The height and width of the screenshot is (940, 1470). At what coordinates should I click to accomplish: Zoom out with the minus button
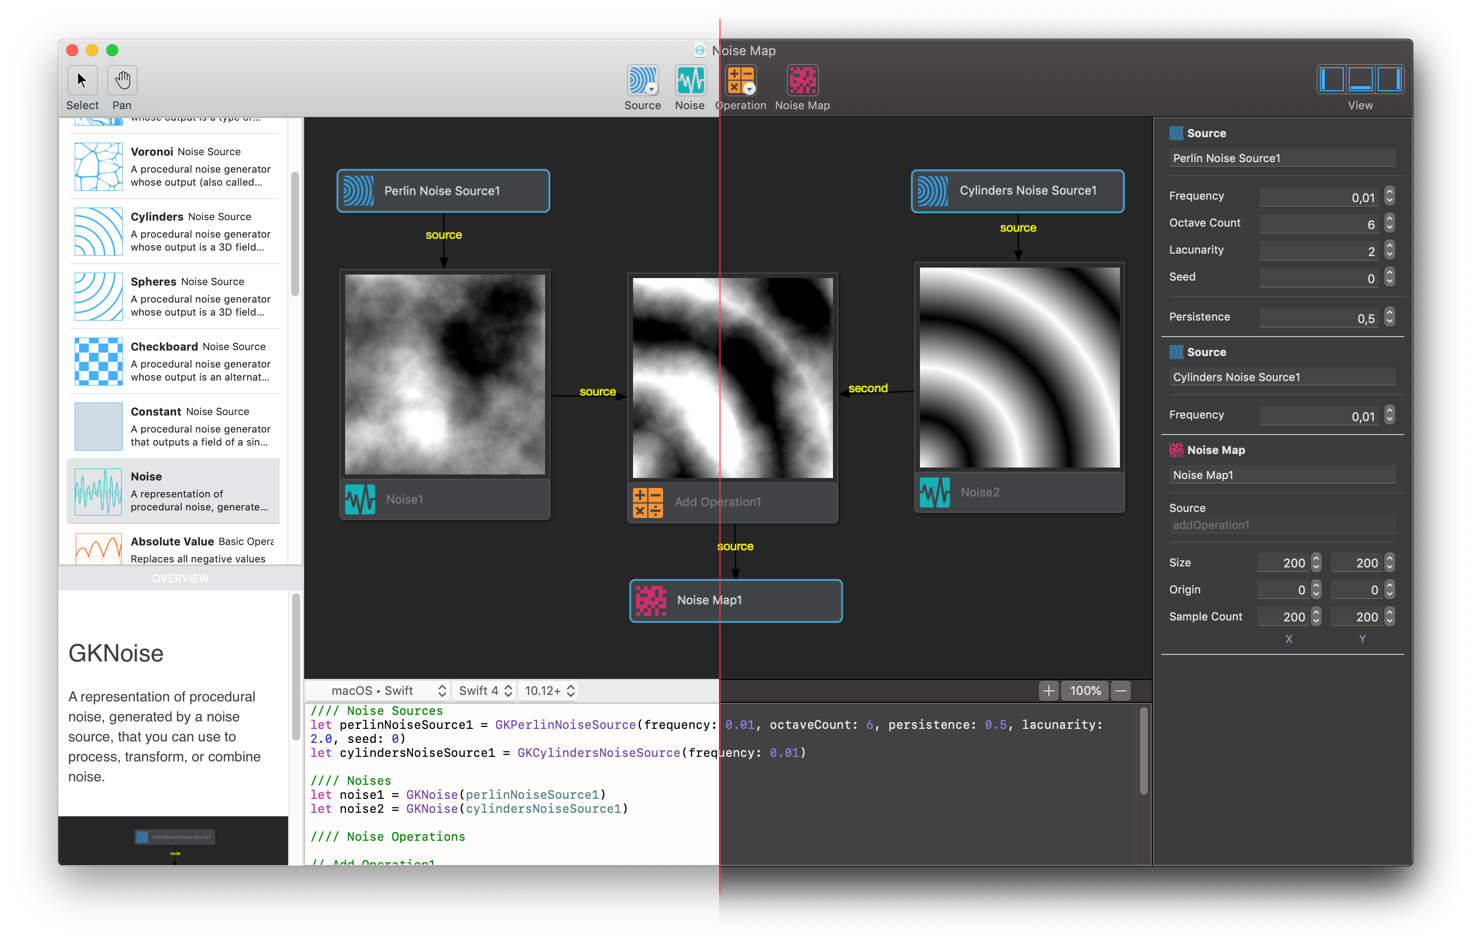1121,691
